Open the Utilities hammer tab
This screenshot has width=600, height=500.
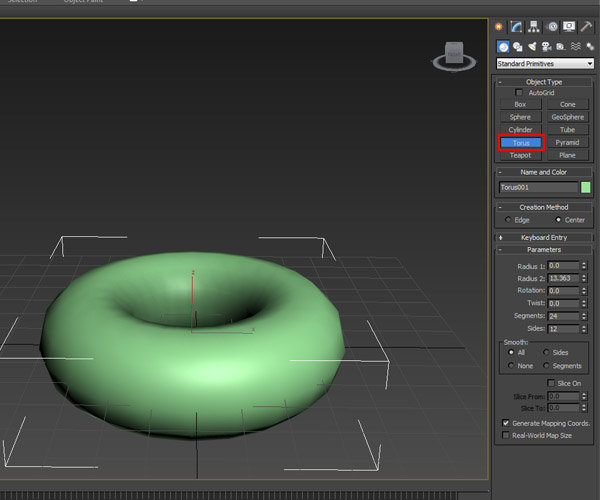[586, 27]
